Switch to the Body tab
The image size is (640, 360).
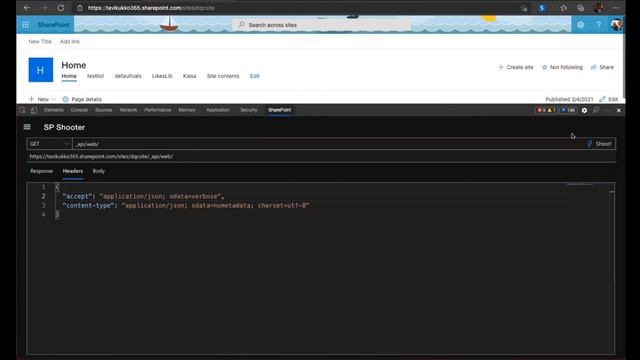click(99, 171)
